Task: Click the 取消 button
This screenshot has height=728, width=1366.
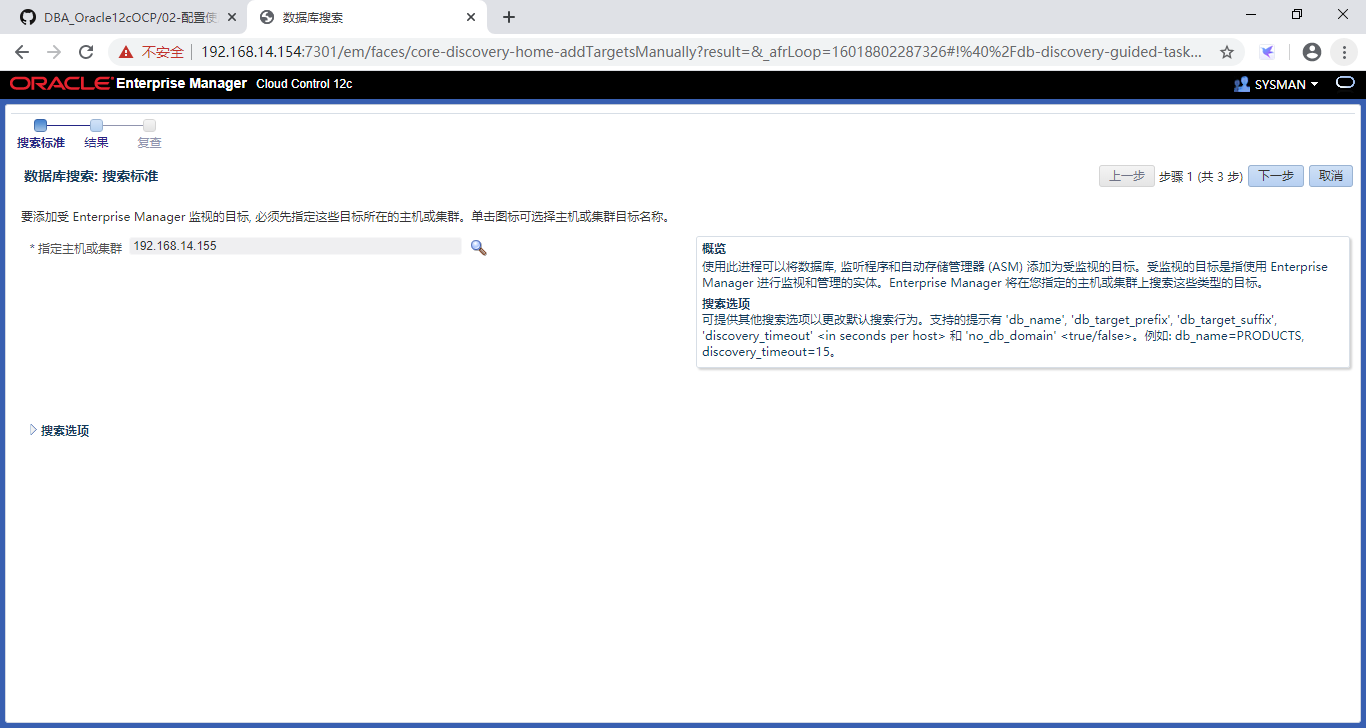Action: [x=1331, y=176]
